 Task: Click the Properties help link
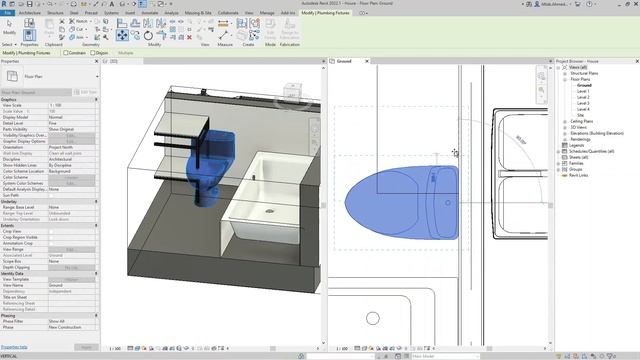coord(14,347)
